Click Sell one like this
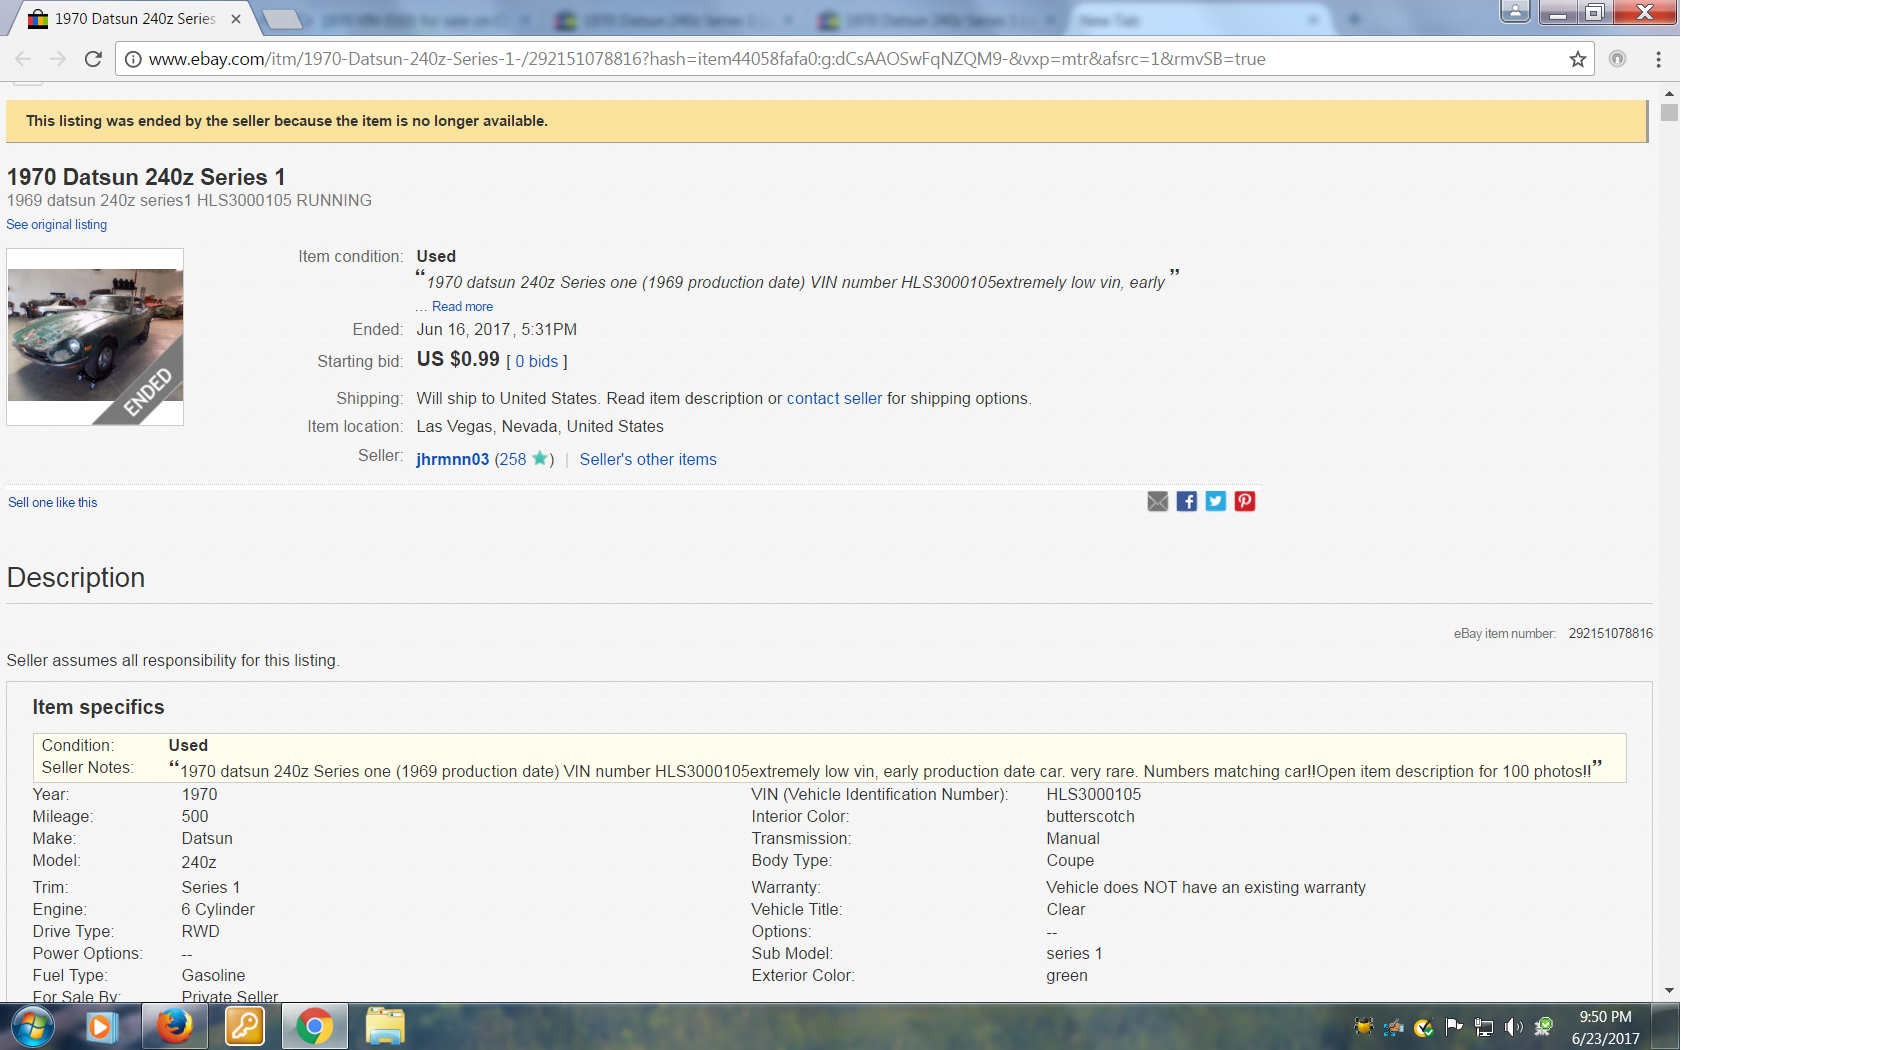1880x1050 pixels. tap(53, 503)
